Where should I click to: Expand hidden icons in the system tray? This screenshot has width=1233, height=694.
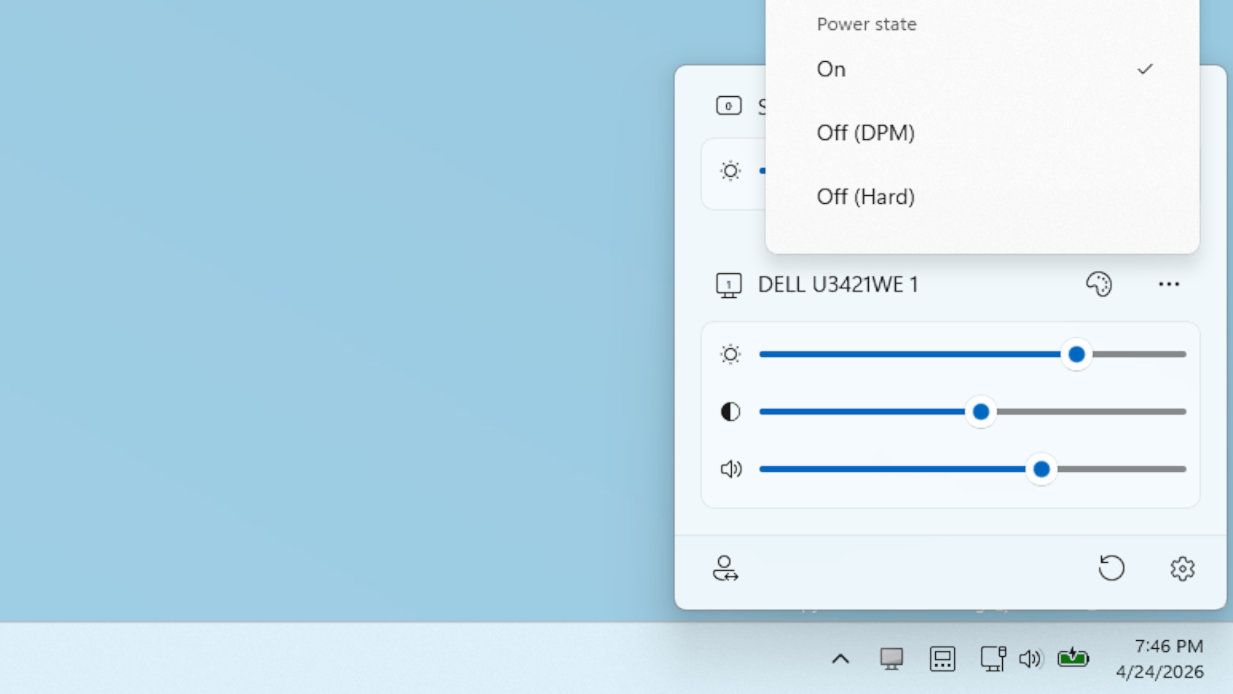841,659
